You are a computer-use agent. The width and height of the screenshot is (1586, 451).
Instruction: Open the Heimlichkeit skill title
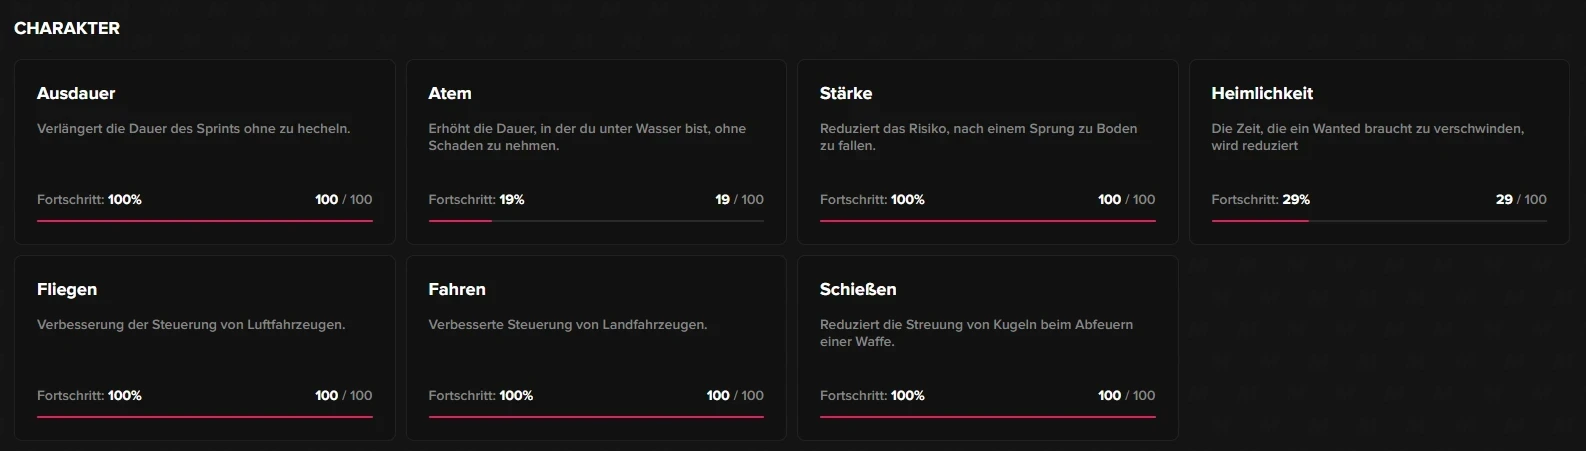(1262, 93)
